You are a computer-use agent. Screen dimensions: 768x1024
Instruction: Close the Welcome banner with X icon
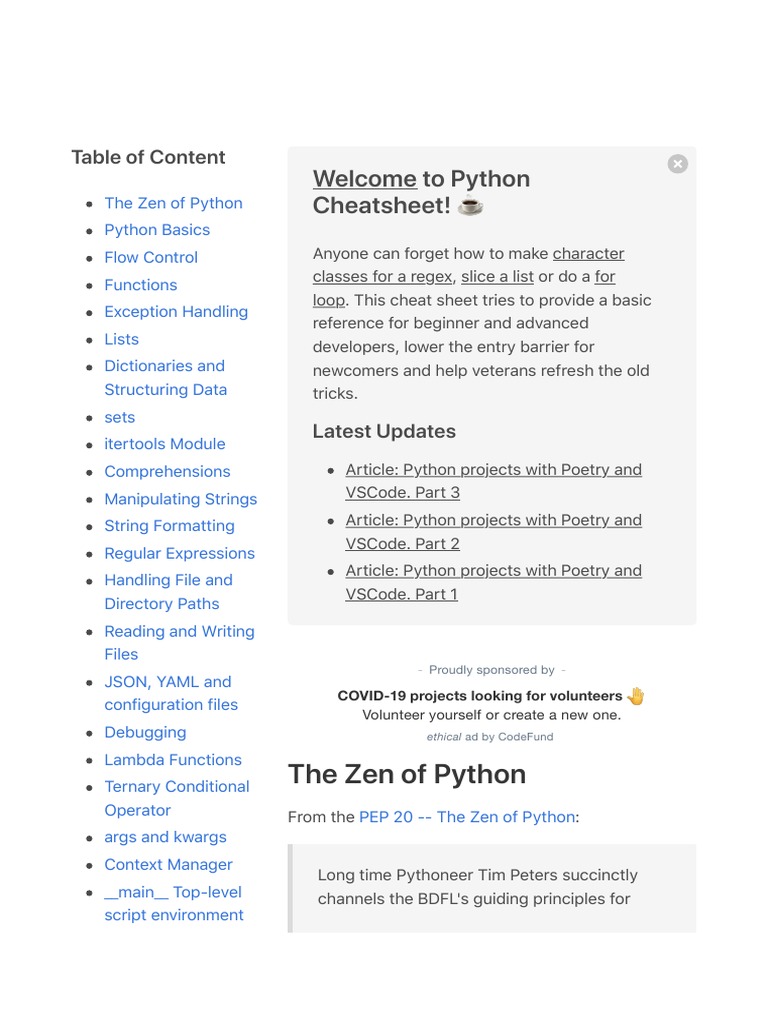click(x=677, y=164)
